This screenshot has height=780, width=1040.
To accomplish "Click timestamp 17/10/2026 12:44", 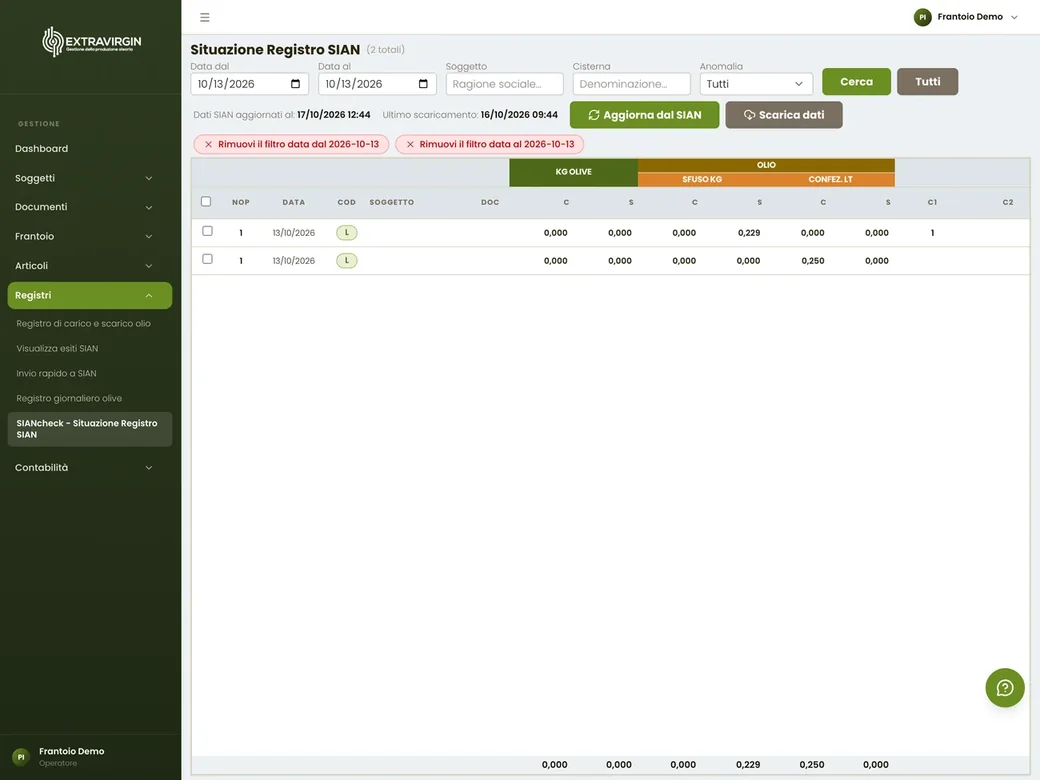I will click(x=334, y=115).
